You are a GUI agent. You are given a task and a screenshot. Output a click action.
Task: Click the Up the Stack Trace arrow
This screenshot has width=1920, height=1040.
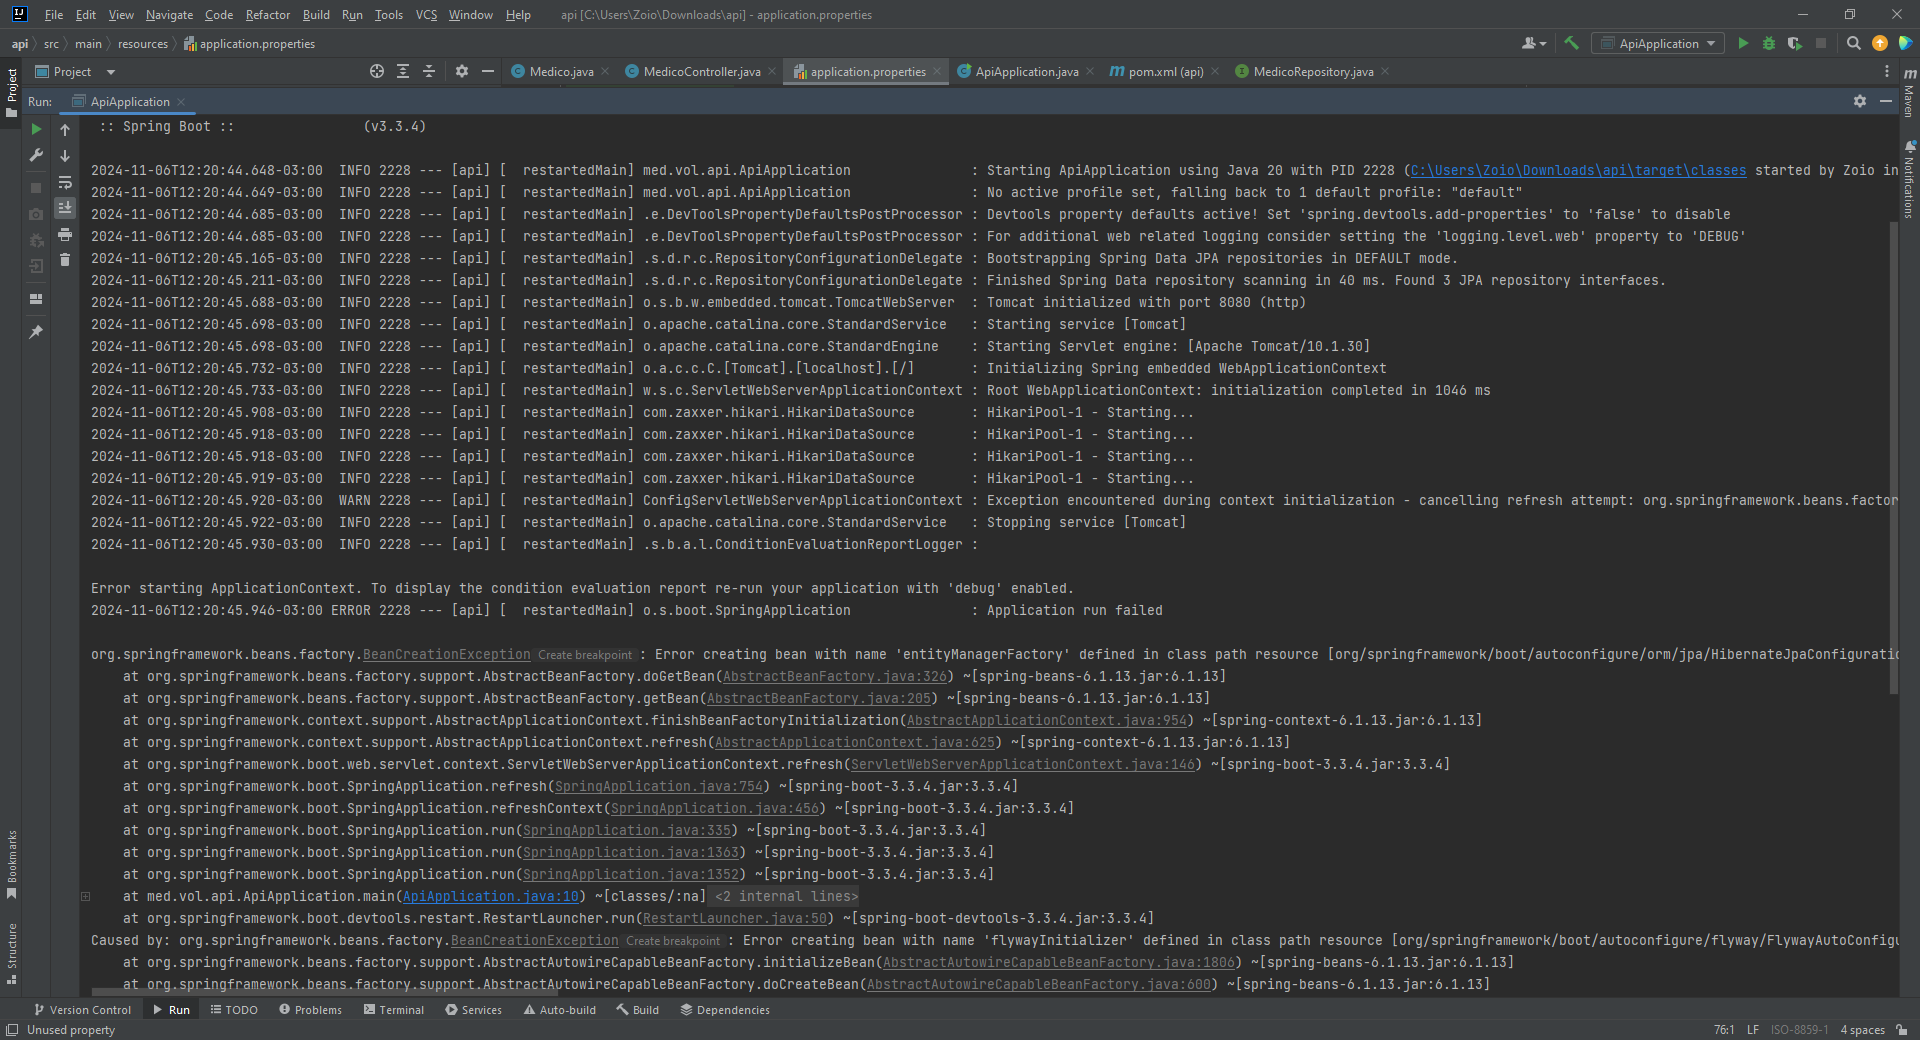(65, 129)
